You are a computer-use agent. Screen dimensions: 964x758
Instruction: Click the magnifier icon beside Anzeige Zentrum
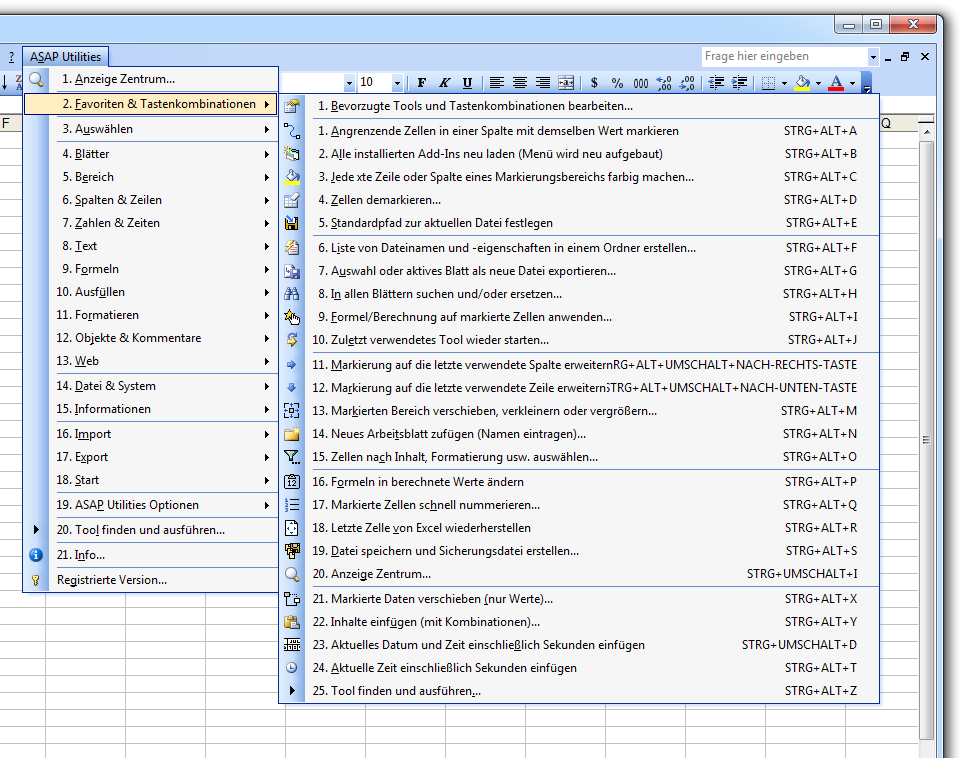[x=36, y=79]
